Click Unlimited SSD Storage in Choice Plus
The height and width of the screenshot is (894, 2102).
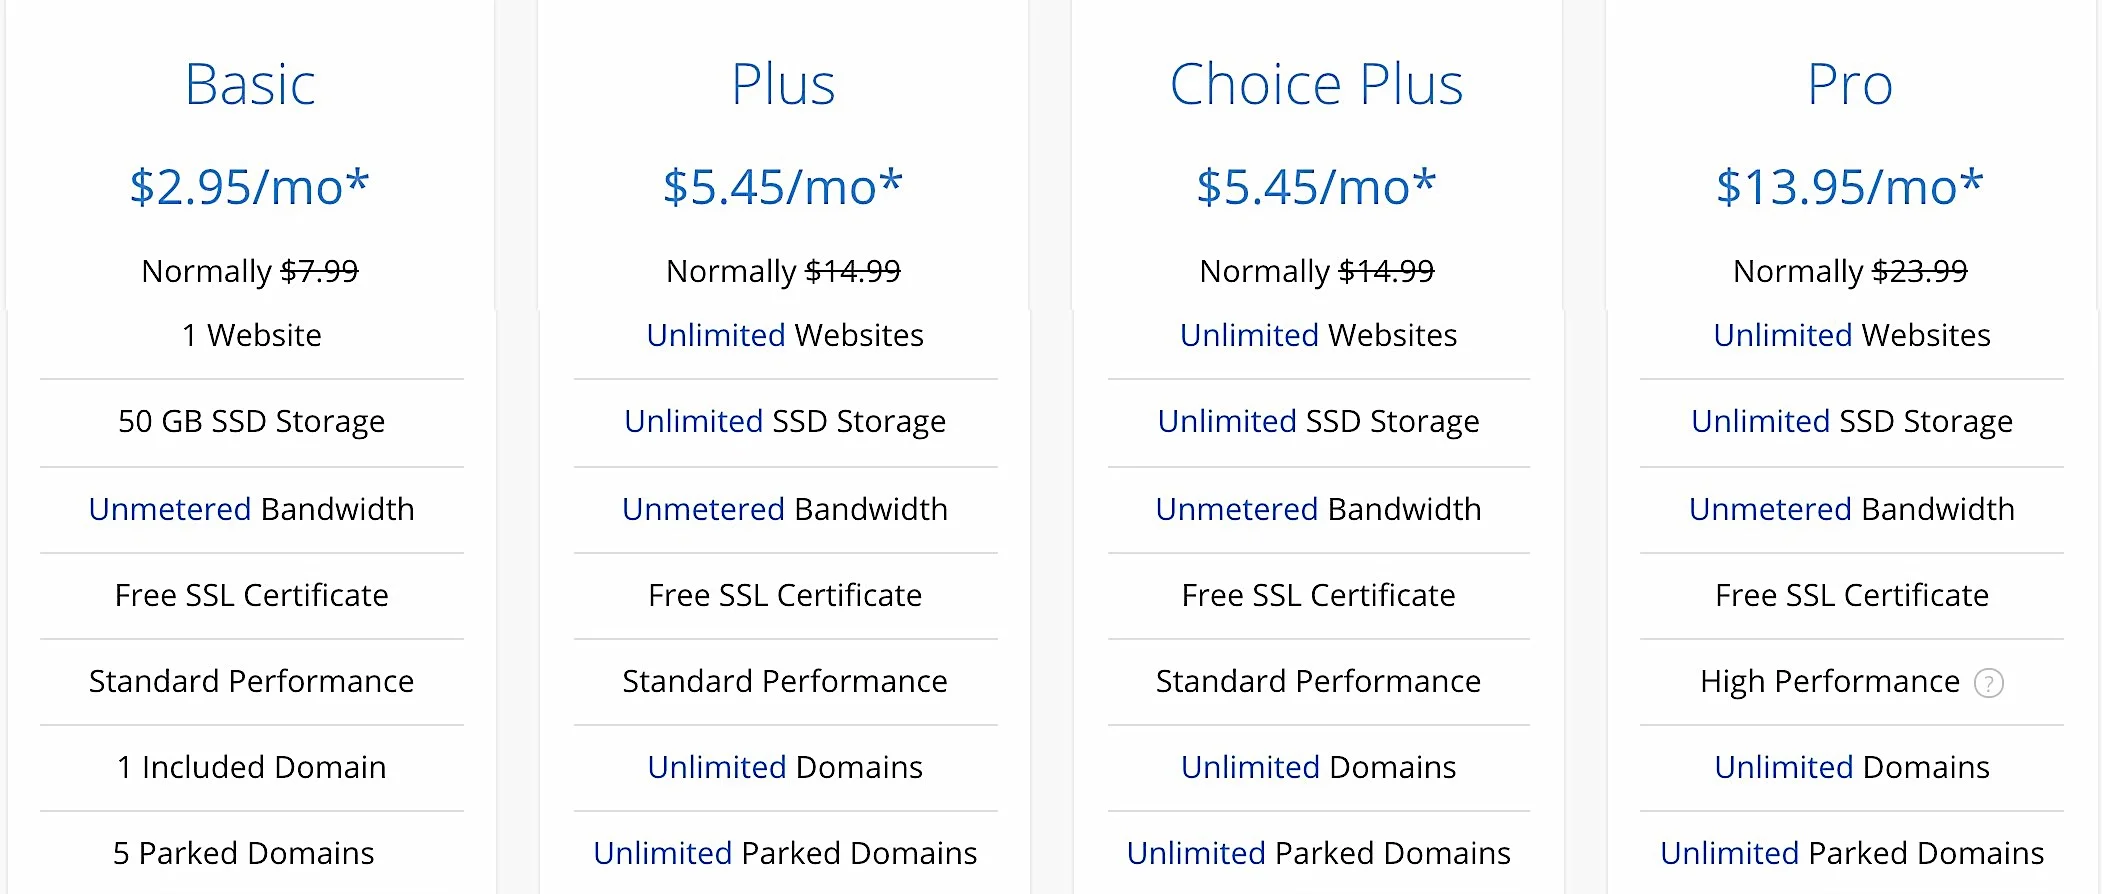coord(1318,422)
